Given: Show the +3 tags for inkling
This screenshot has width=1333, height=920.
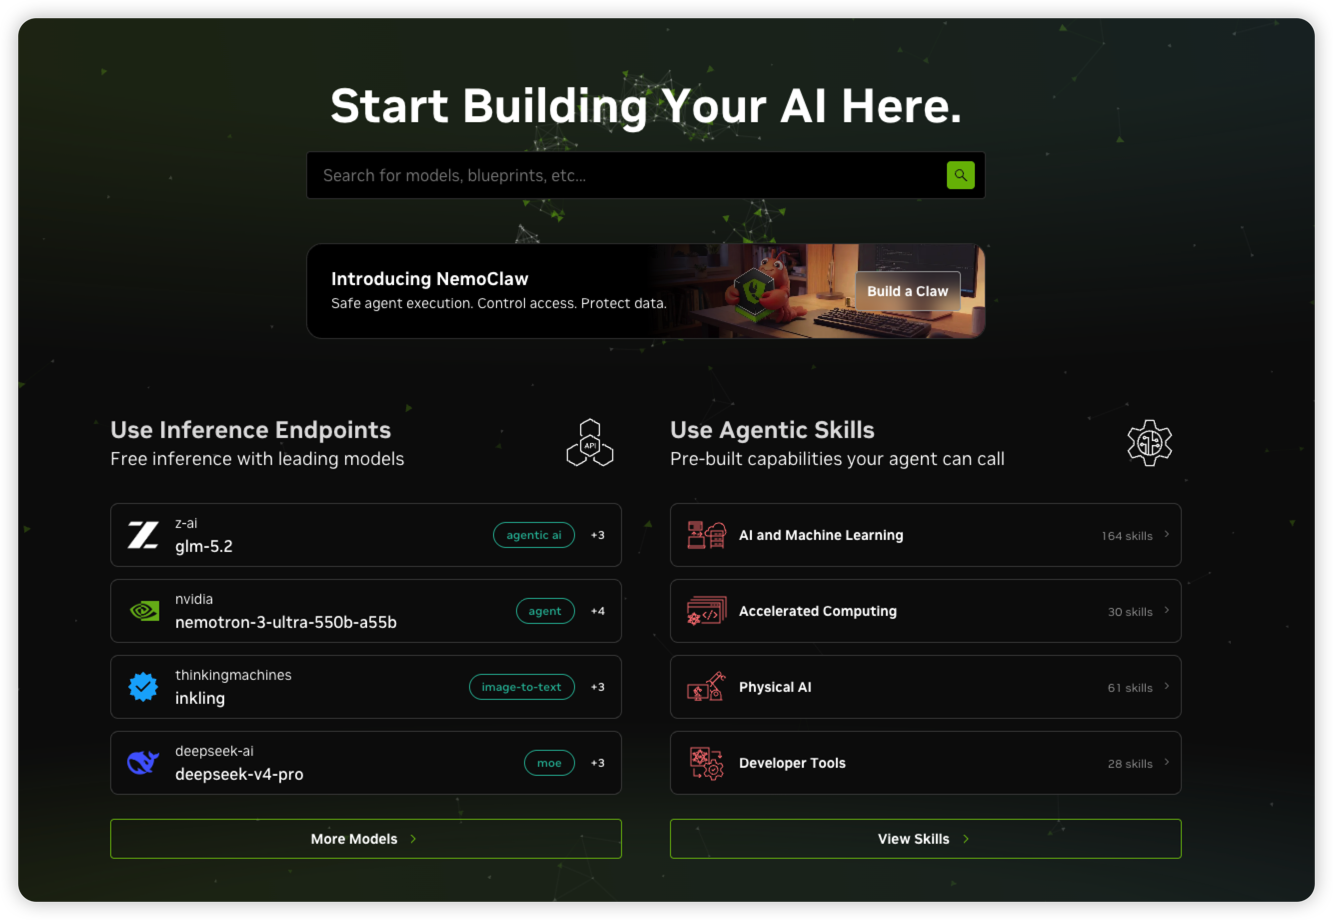Looking at the screenshot, I should pyautogui.click(x=598, y=687).
